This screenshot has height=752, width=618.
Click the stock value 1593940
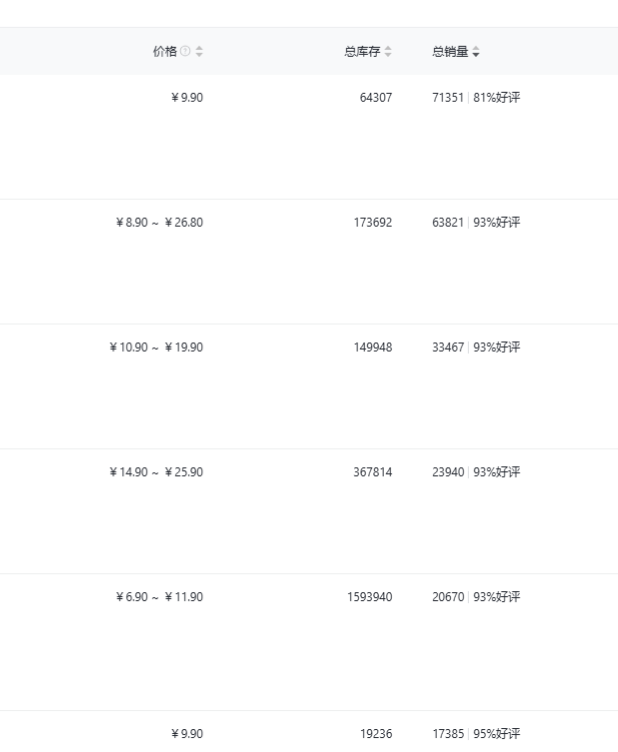click(x=370, y=597)
